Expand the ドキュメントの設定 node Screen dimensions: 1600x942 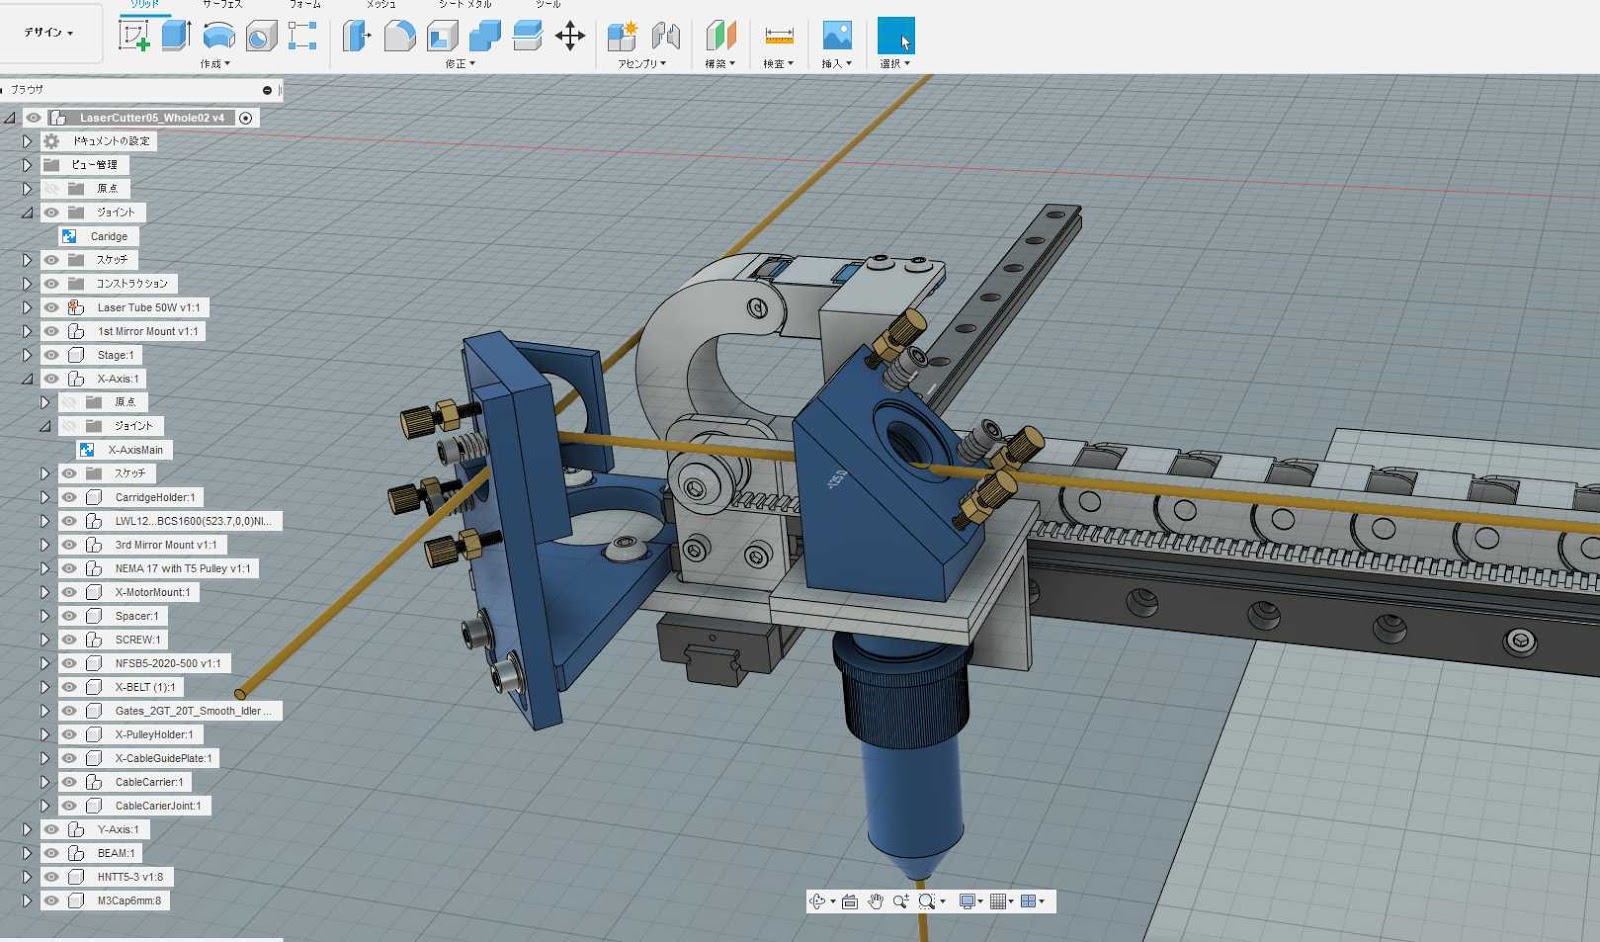pyautogui.click(x=27, y=141)
